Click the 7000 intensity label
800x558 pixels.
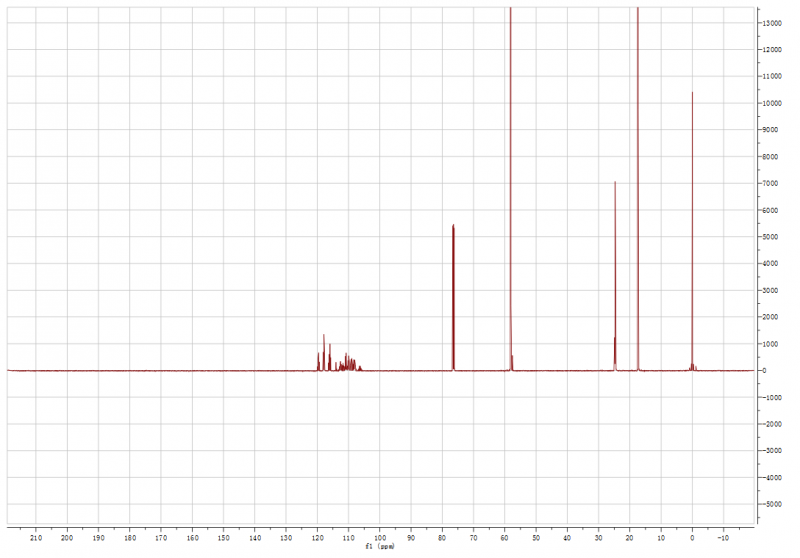point(770,183)
